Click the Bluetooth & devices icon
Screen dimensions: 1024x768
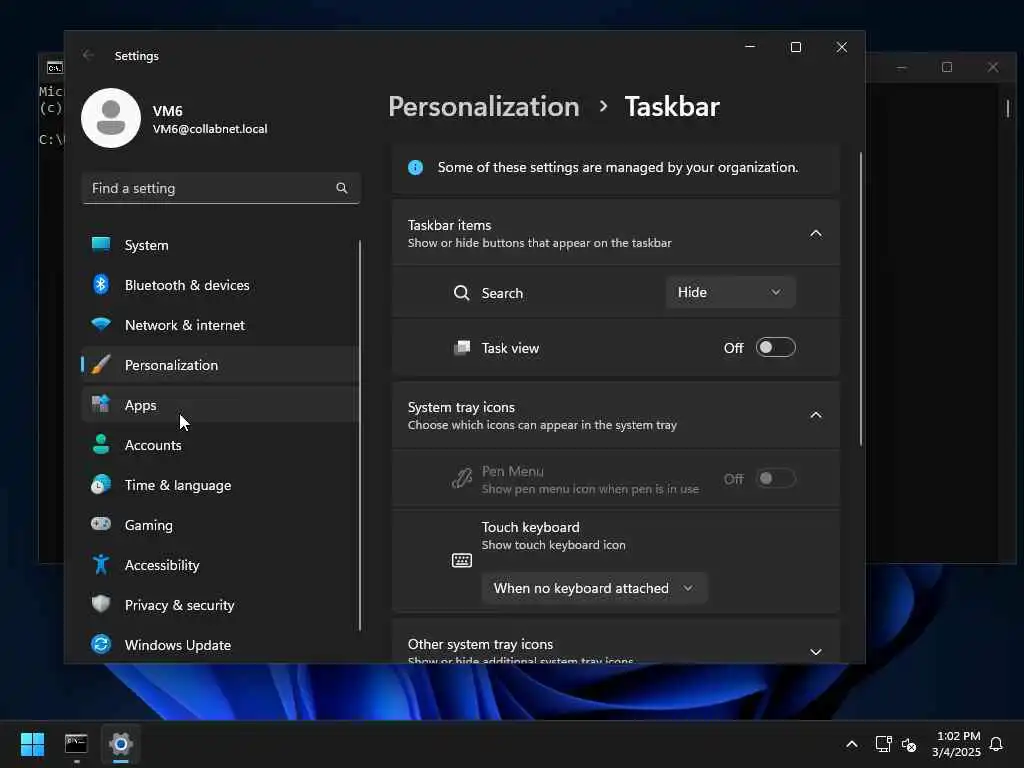pyautogui.click(x=101, y=284)
